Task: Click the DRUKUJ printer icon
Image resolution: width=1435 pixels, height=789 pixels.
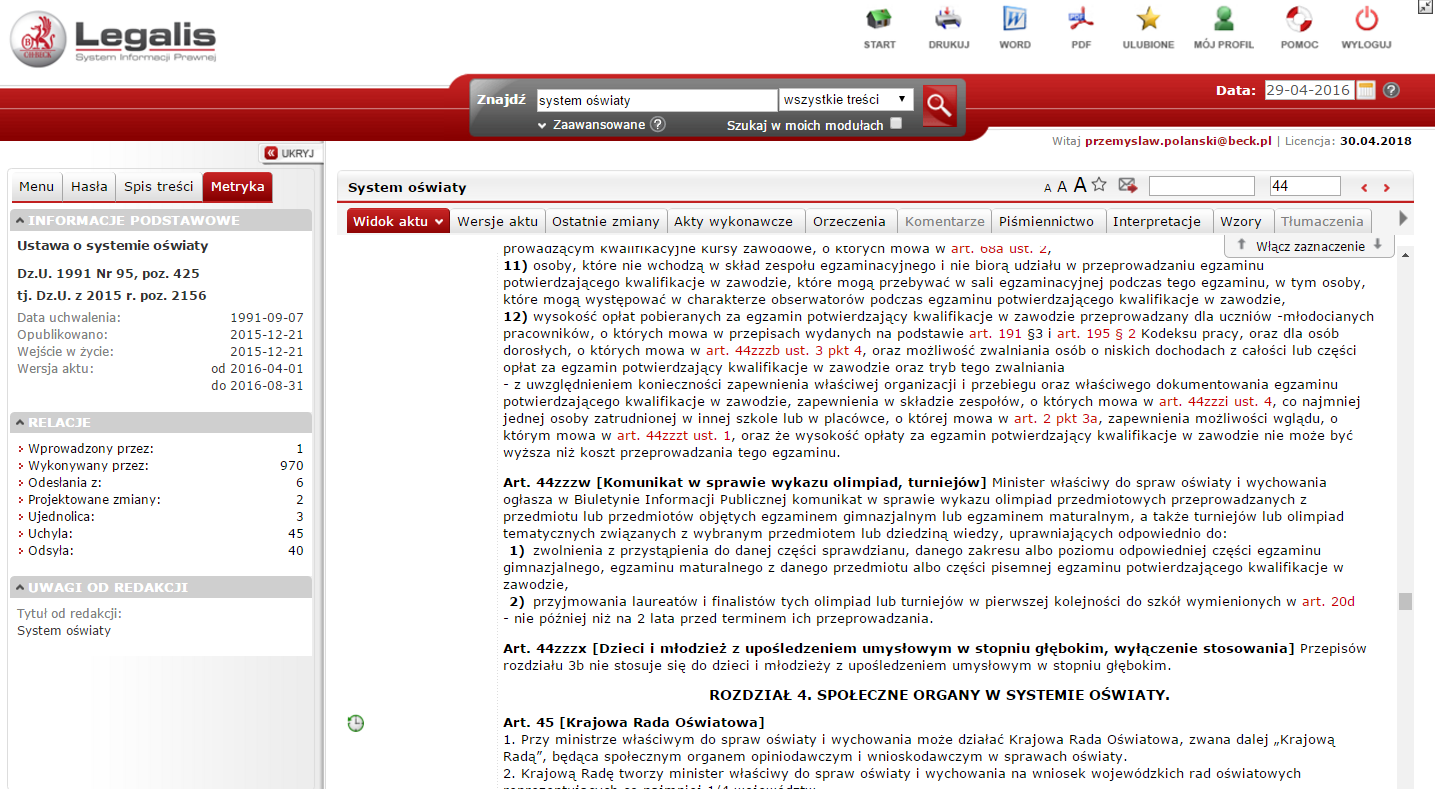Action: (x=948, y=20)
